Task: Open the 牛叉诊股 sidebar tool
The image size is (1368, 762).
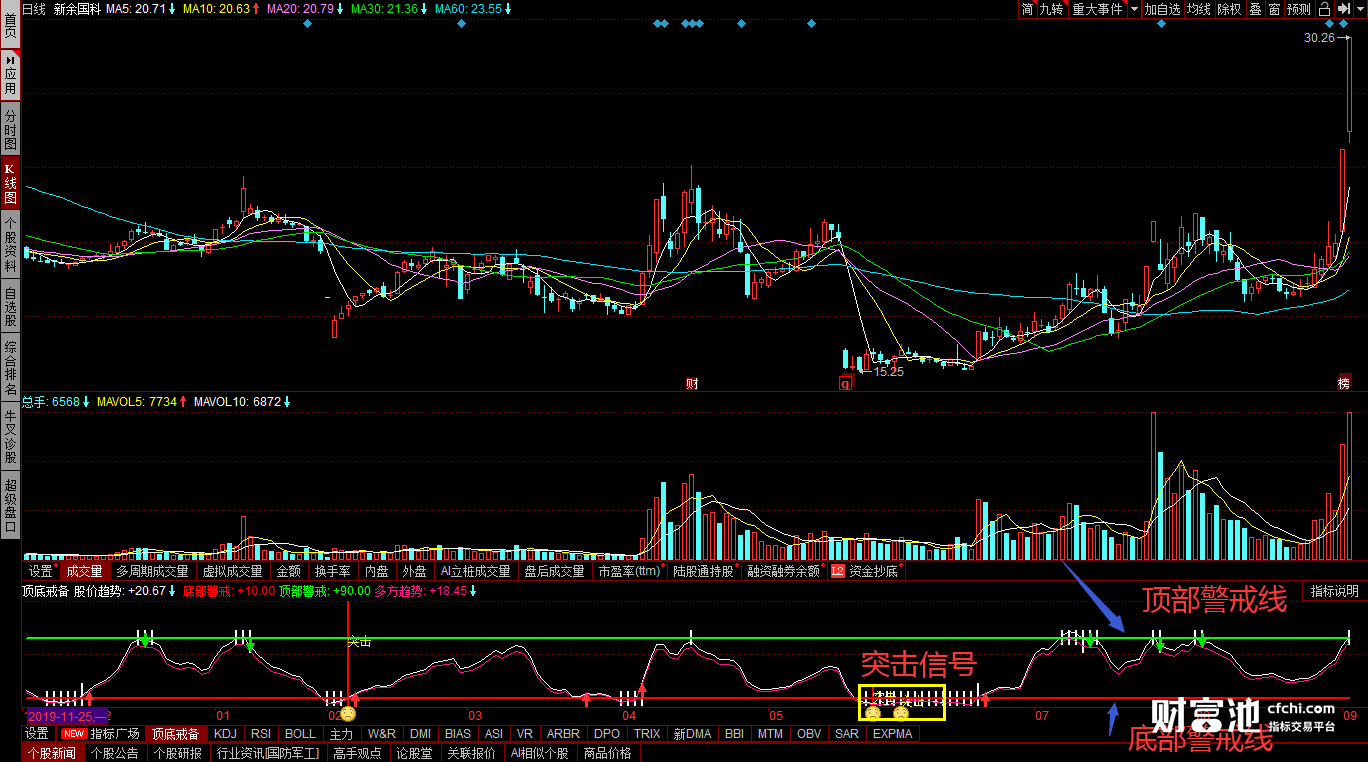Action: click(10, 437)
